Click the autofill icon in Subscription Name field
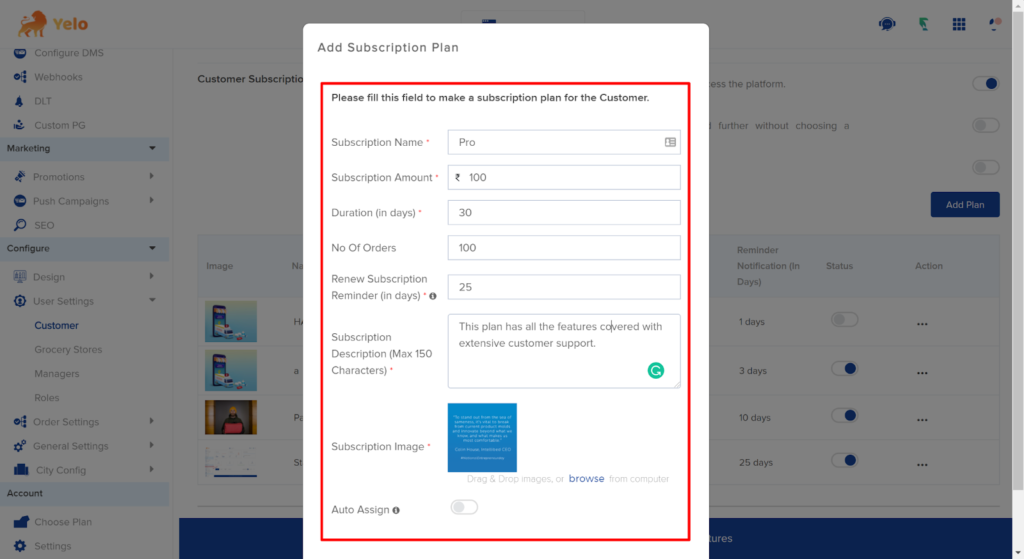Image resolution: width=1024 pixels, height=559 pixels. pos(670,142)
